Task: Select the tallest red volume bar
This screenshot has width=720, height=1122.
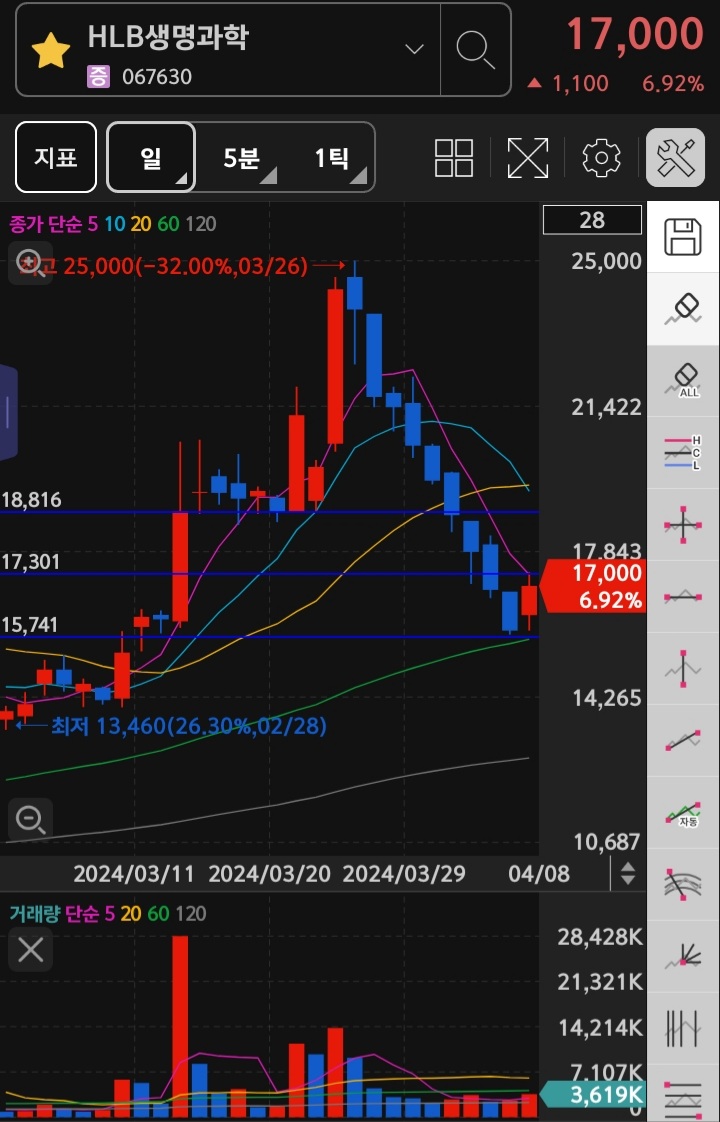Action: click(x=180, y=1026)
